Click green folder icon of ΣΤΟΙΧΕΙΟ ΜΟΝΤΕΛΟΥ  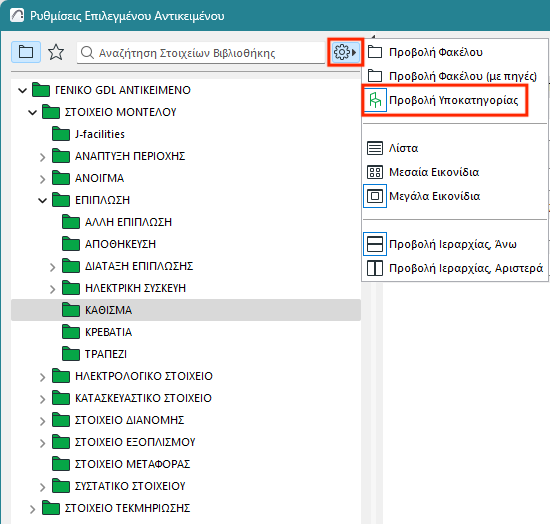[x=51, y=112]
